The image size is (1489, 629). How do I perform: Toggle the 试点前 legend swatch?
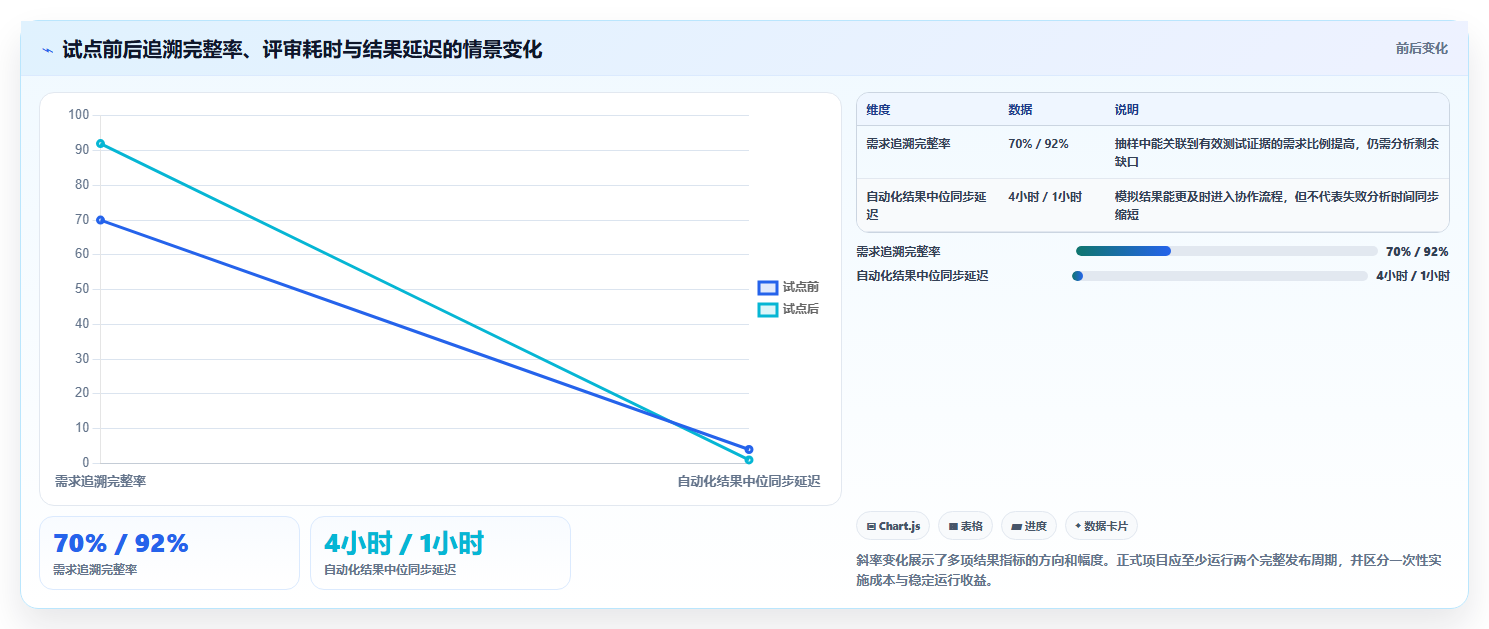(x=767, y=287)
